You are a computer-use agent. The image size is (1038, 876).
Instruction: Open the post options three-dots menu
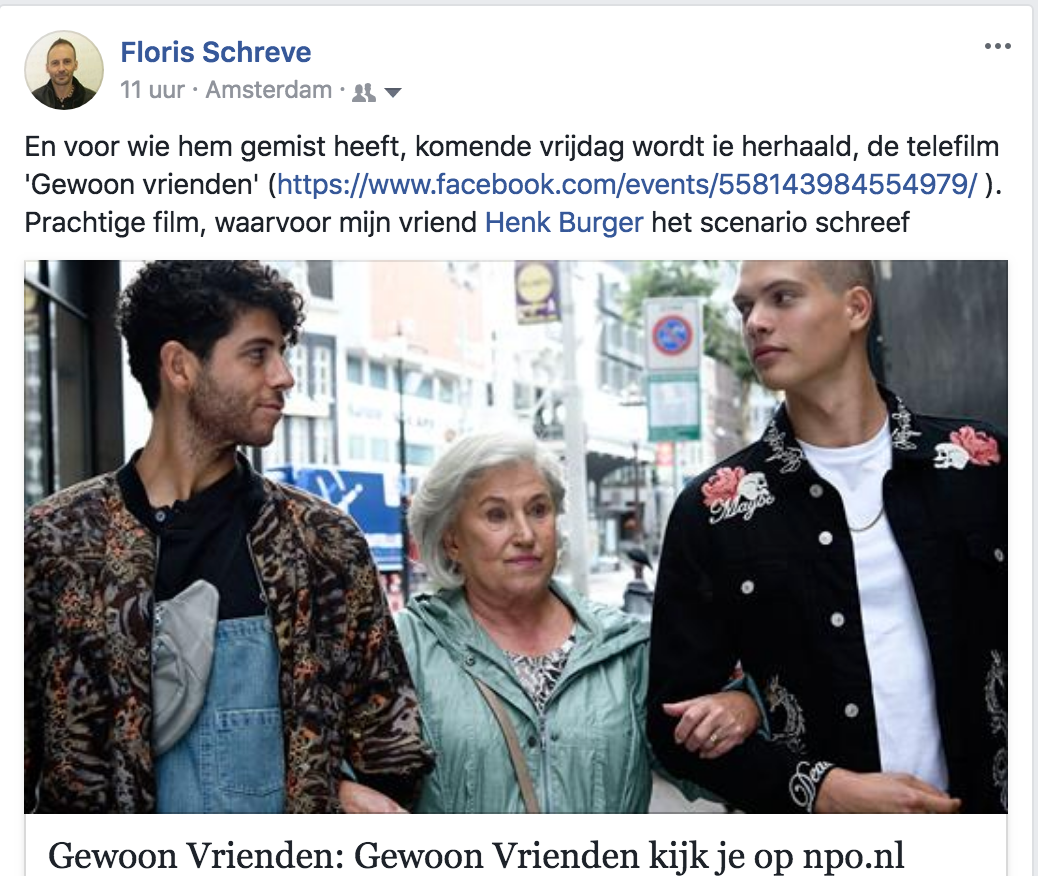coord(998,46)
